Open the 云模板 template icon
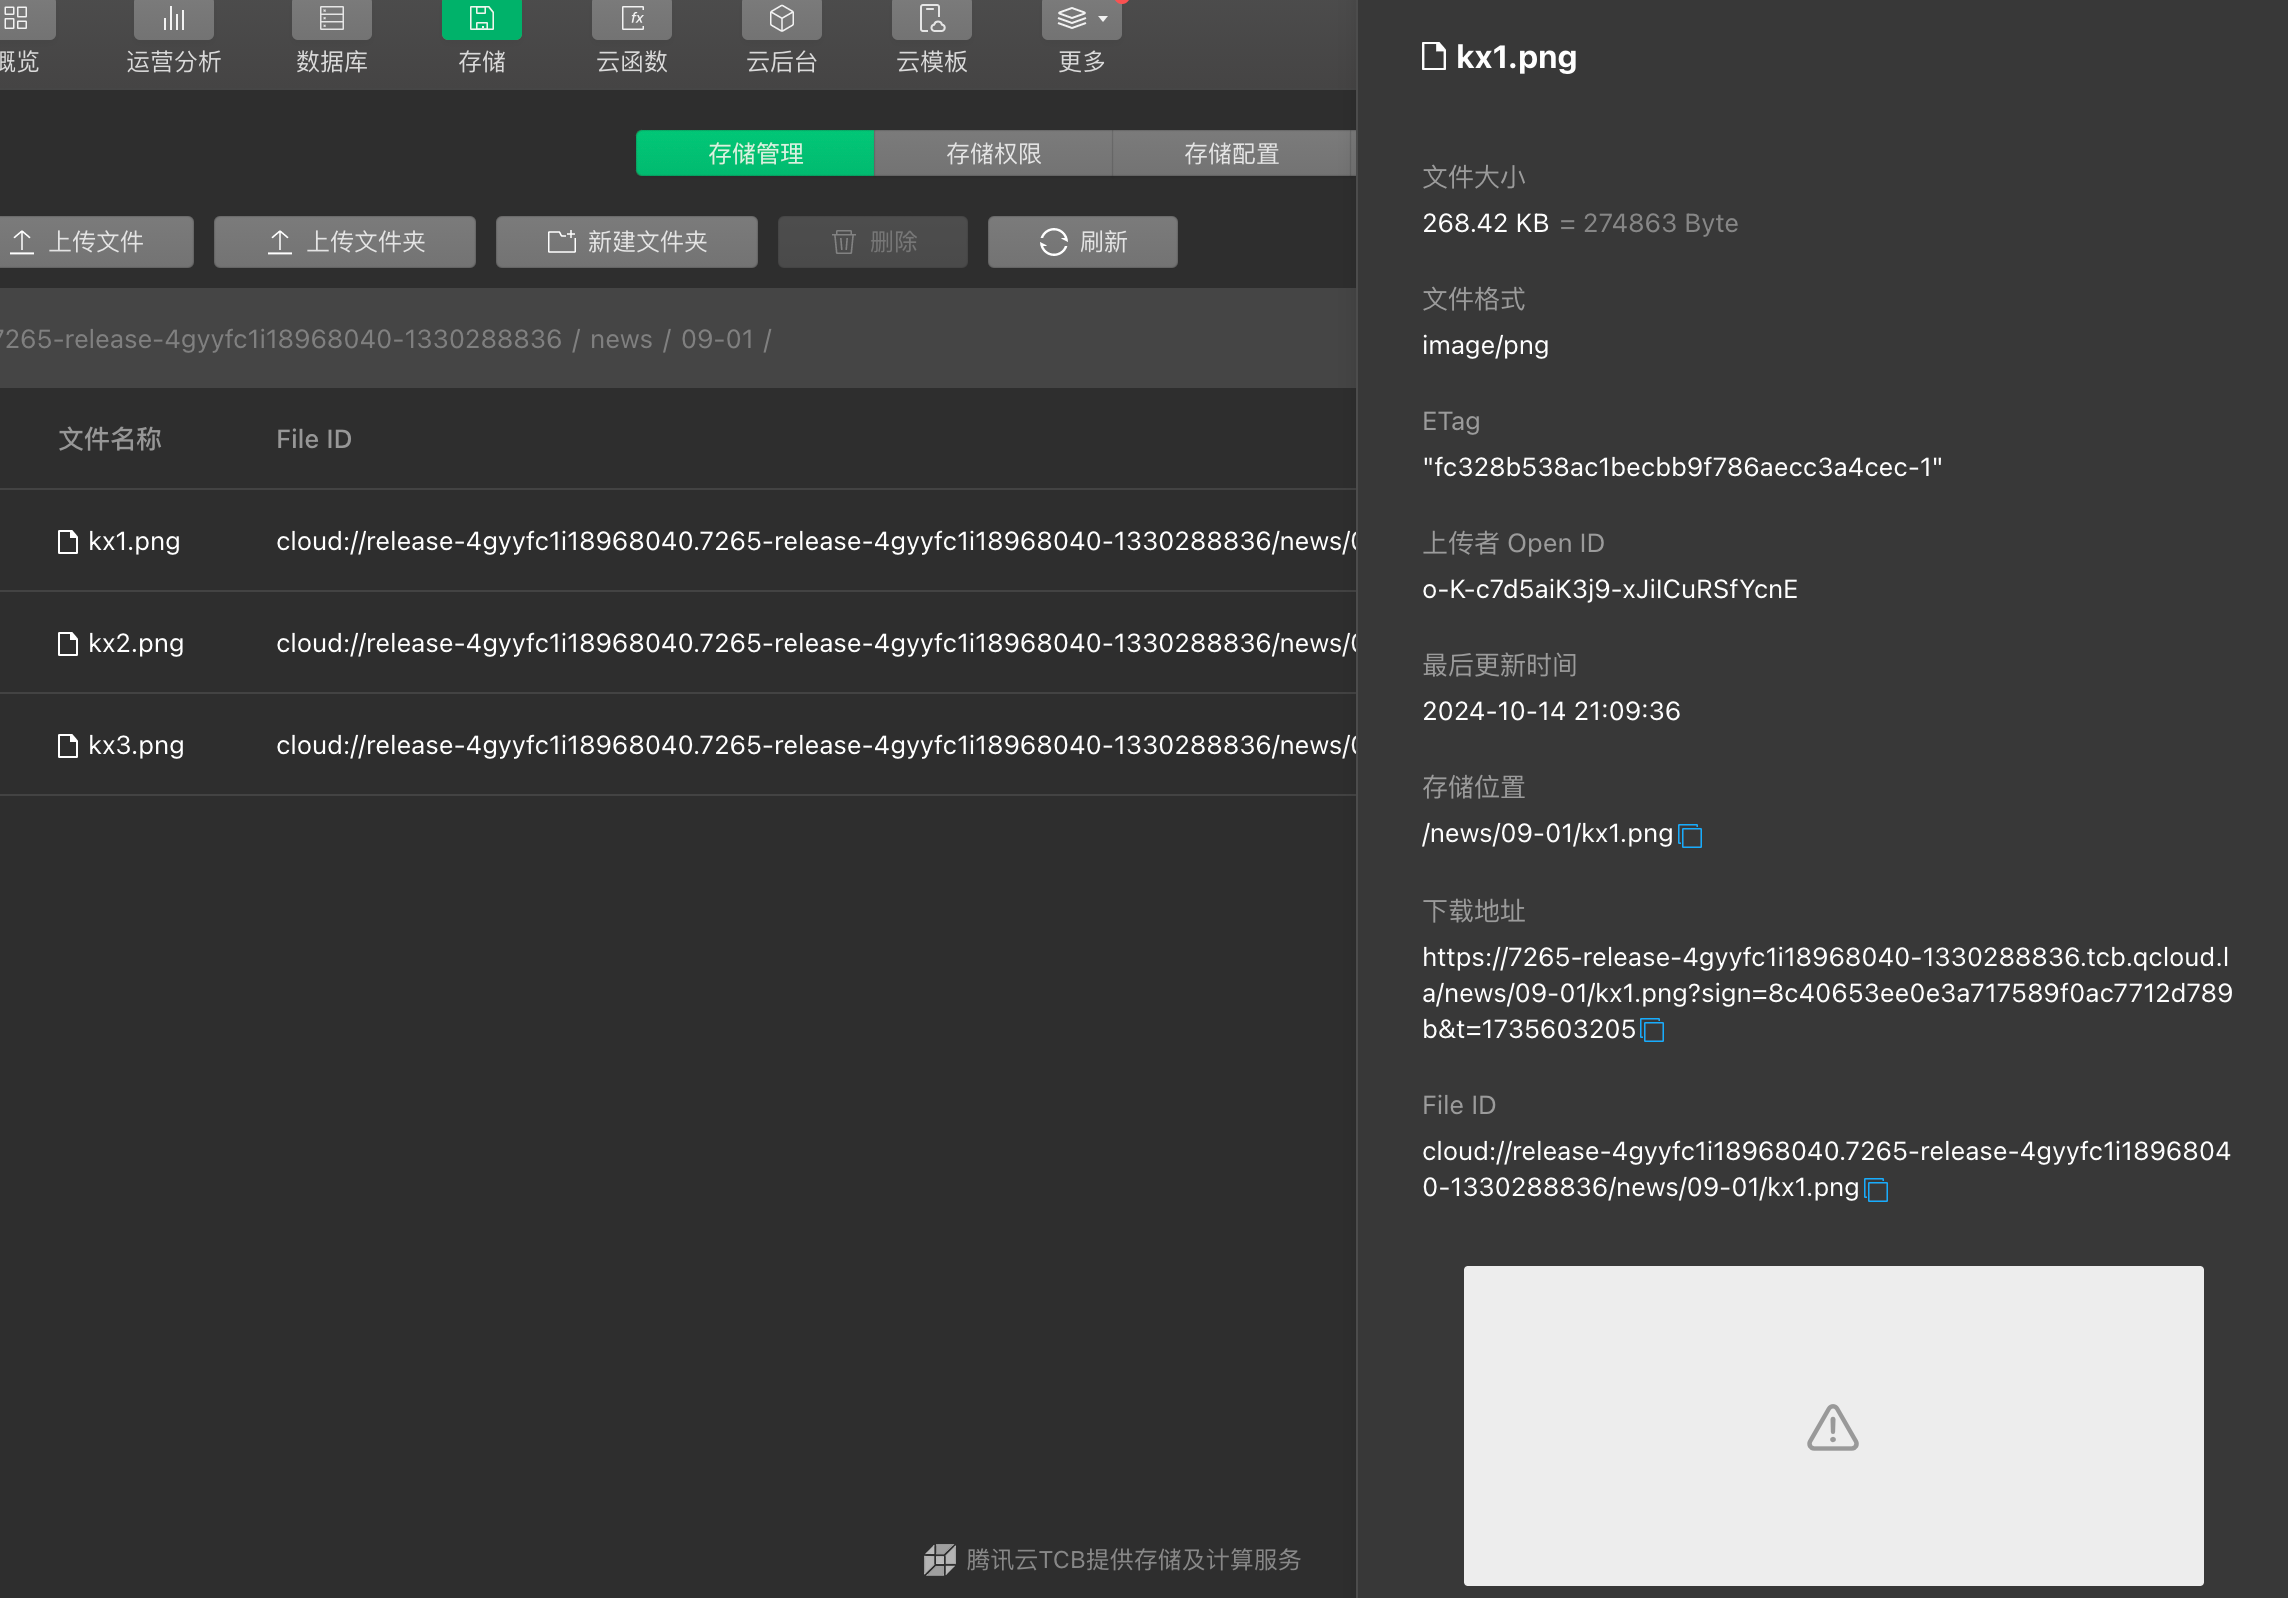This screenshot has height=1598, width=2288. click(x=931, y=19)
